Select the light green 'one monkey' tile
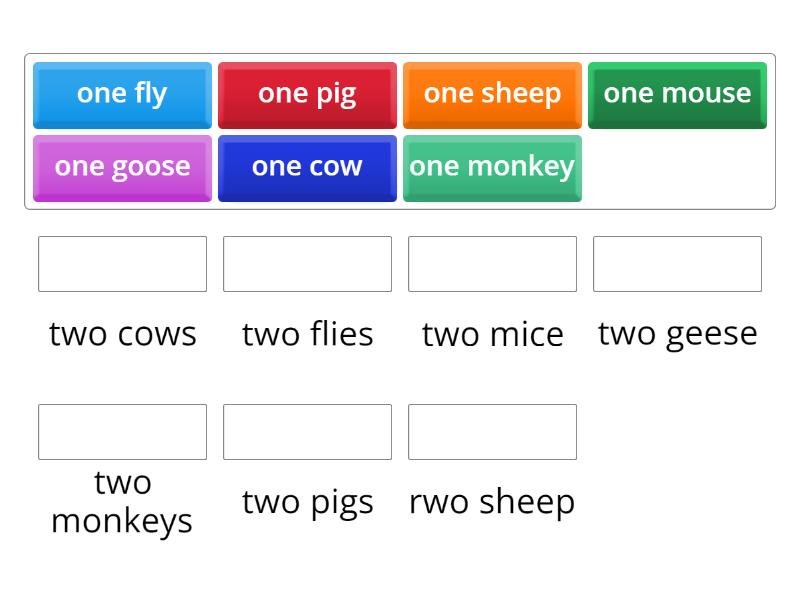Screen dimensions: 800x600 pyautogui.click(x=492, y=166)
